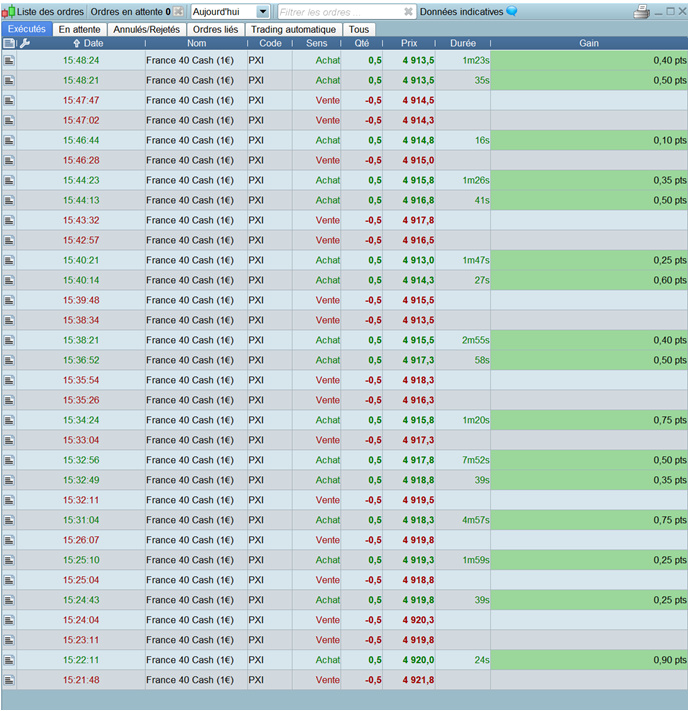Click Achat in the 15:31:04 row
692x711 pixels.
[327, 520]
